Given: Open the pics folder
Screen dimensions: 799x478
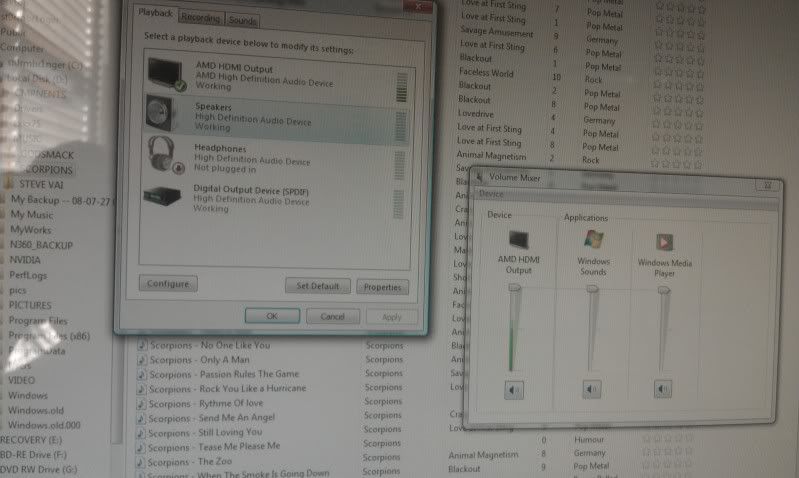Looking at the screenshot, I should tap(17, 290).
